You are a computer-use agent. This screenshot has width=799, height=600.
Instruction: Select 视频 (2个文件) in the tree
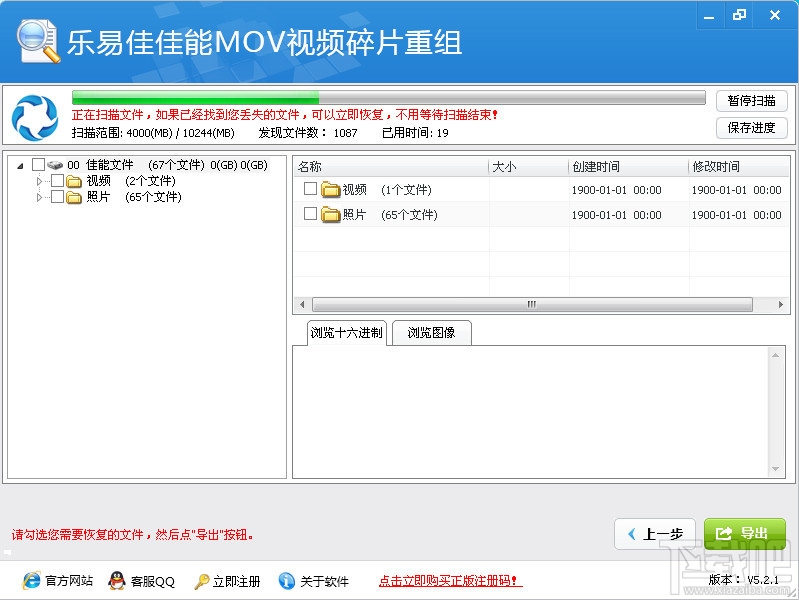(x=131, y=181)
